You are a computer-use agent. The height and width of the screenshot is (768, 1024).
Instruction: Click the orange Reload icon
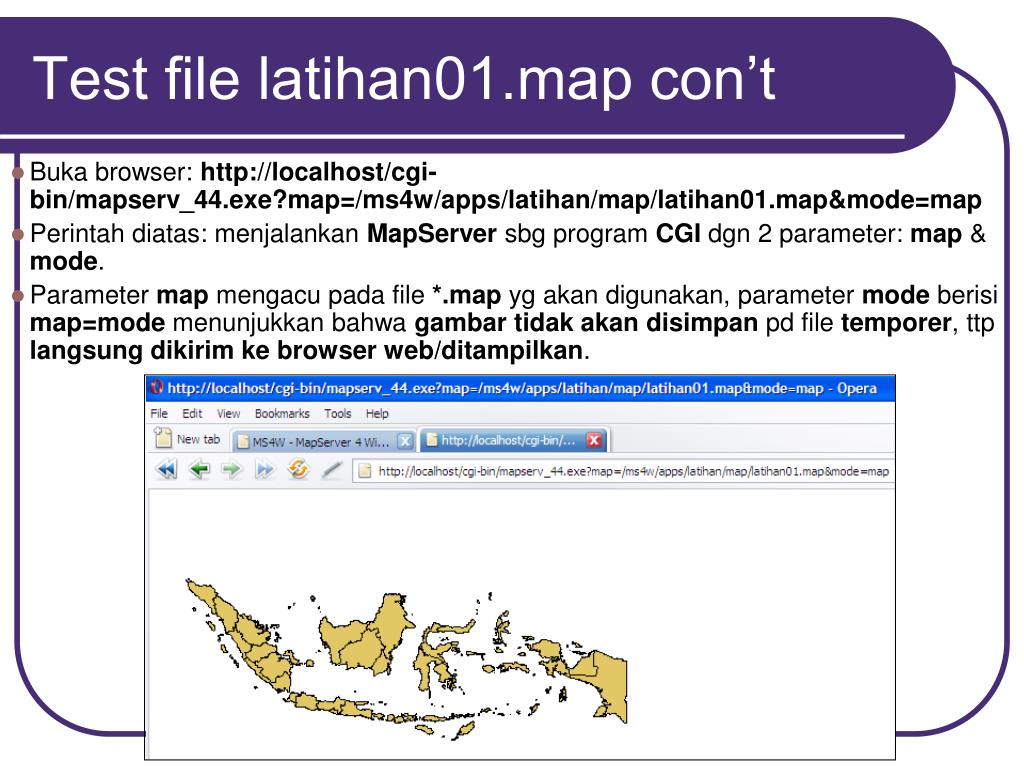(x=298, y=469)
